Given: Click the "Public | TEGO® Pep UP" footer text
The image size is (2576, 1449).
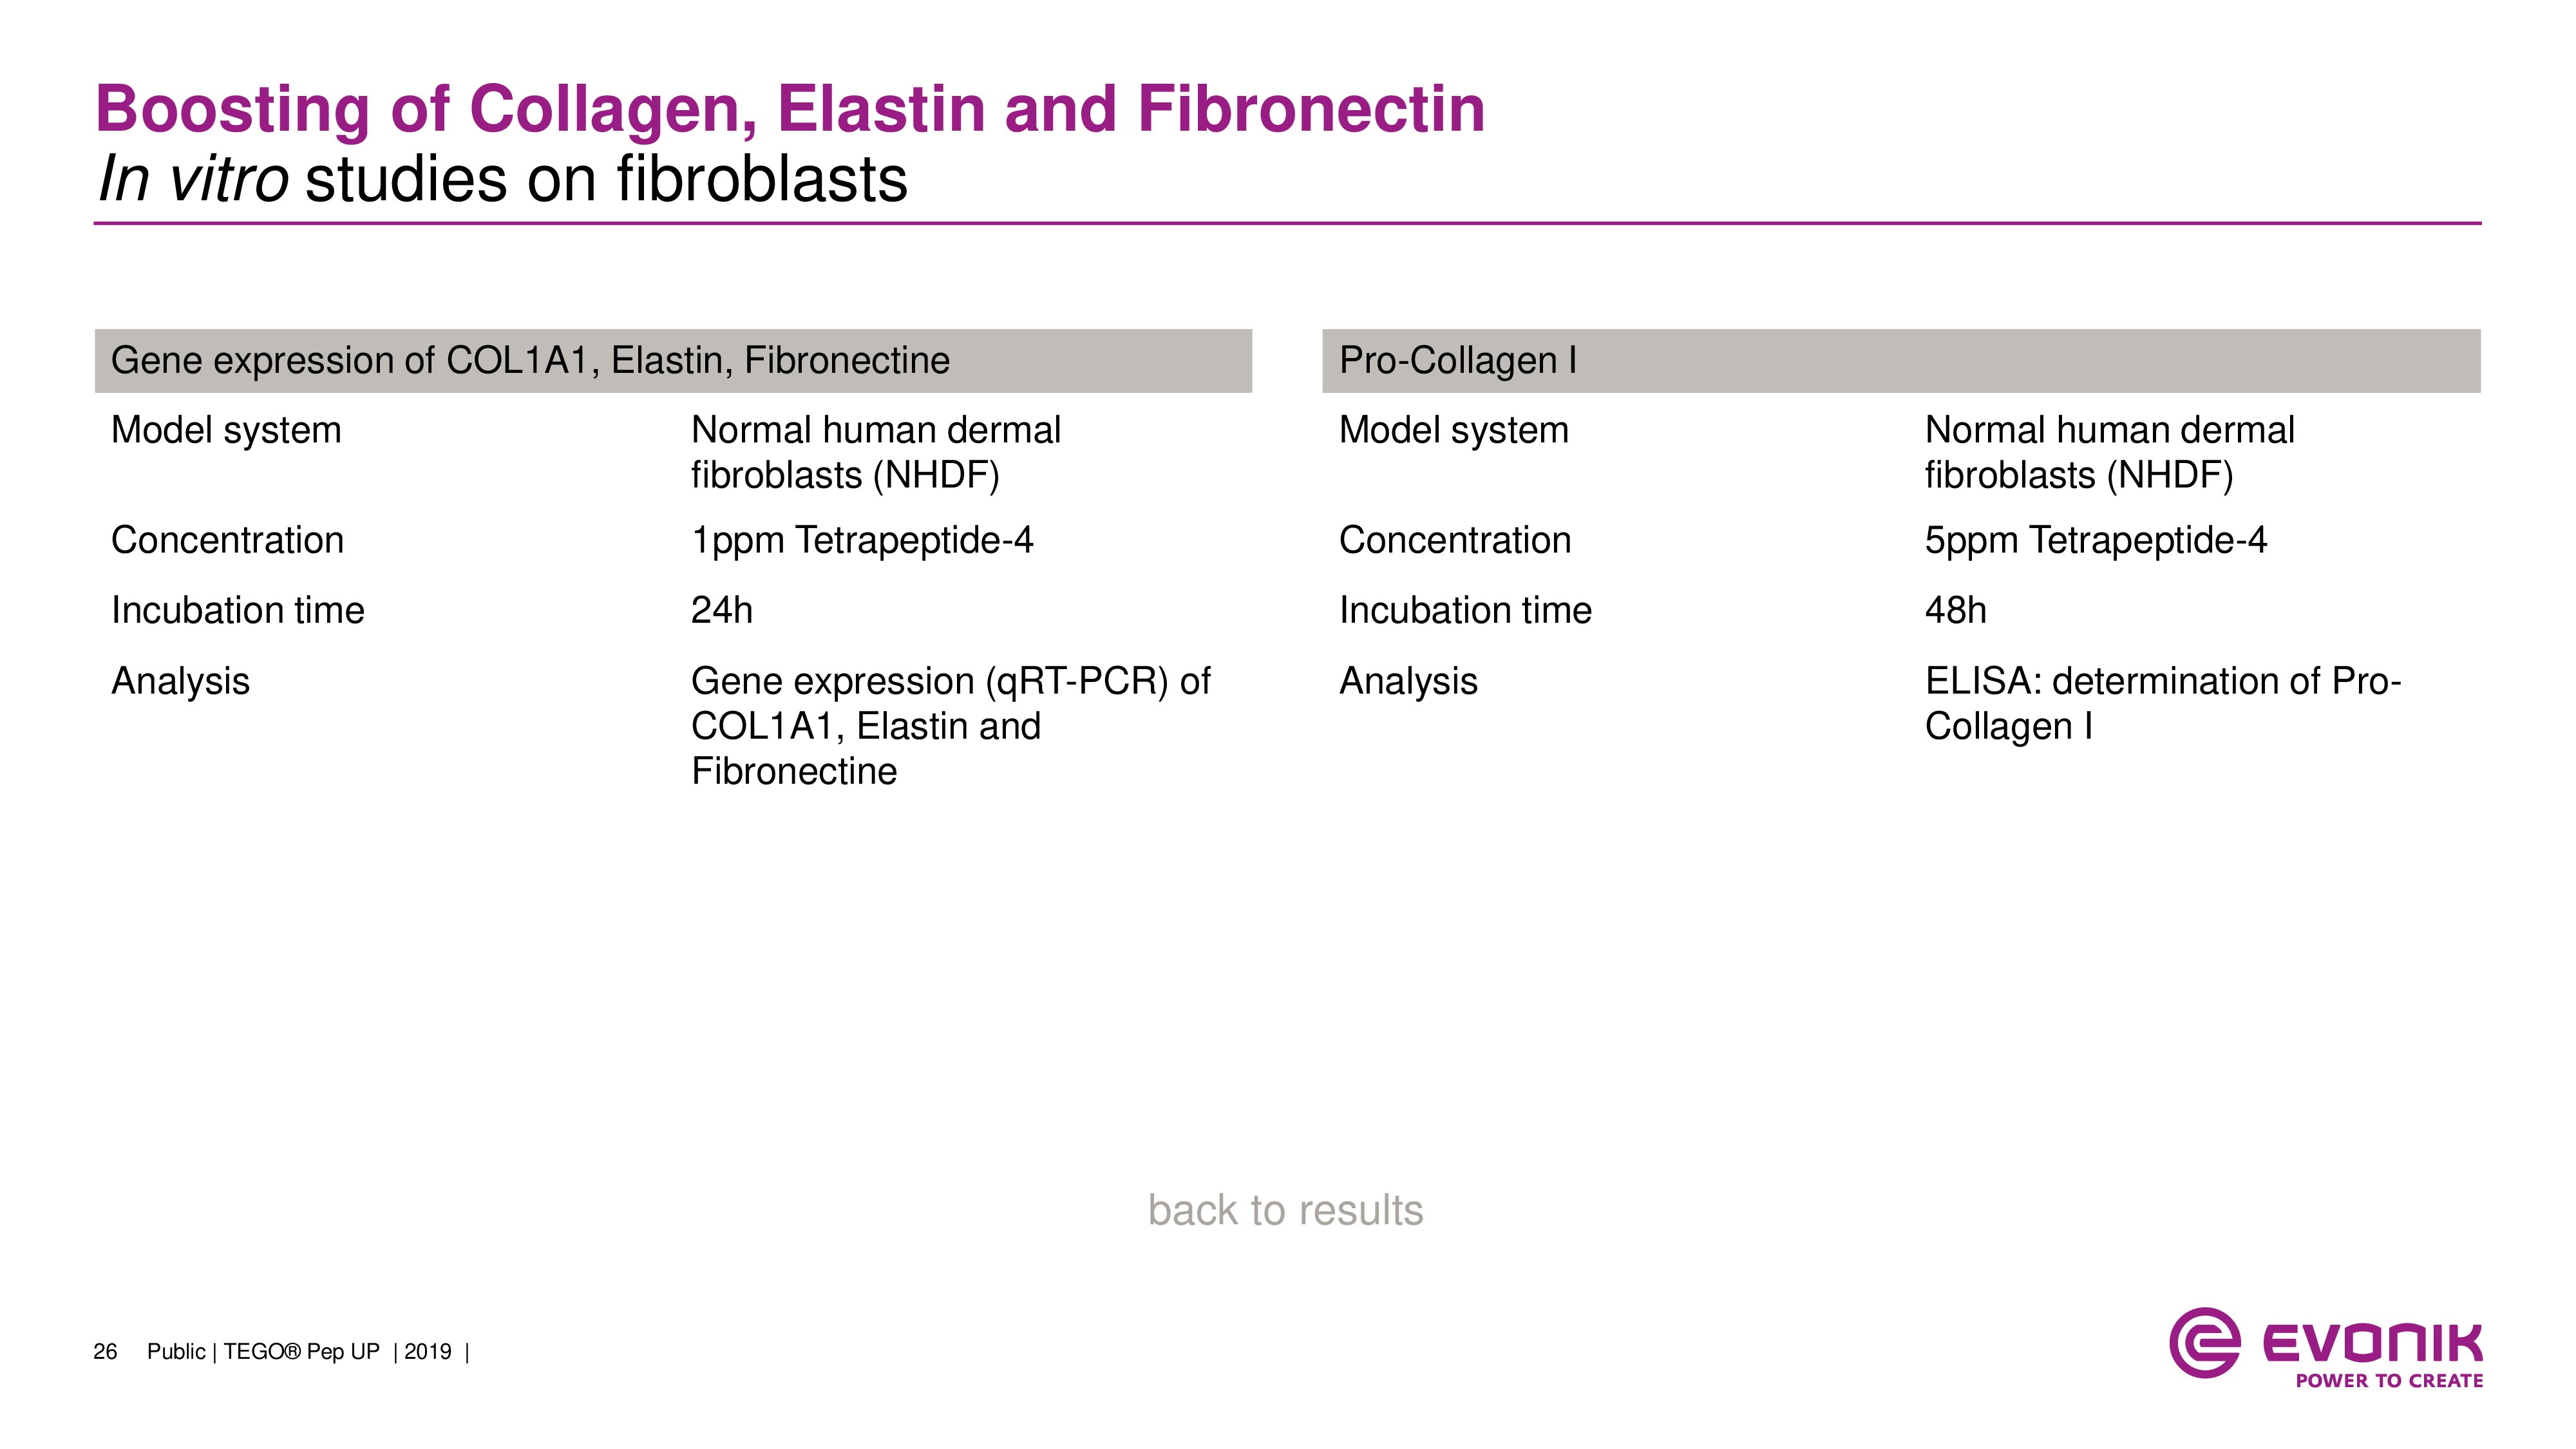Looking at the screenshot, I should [264, 1352].
